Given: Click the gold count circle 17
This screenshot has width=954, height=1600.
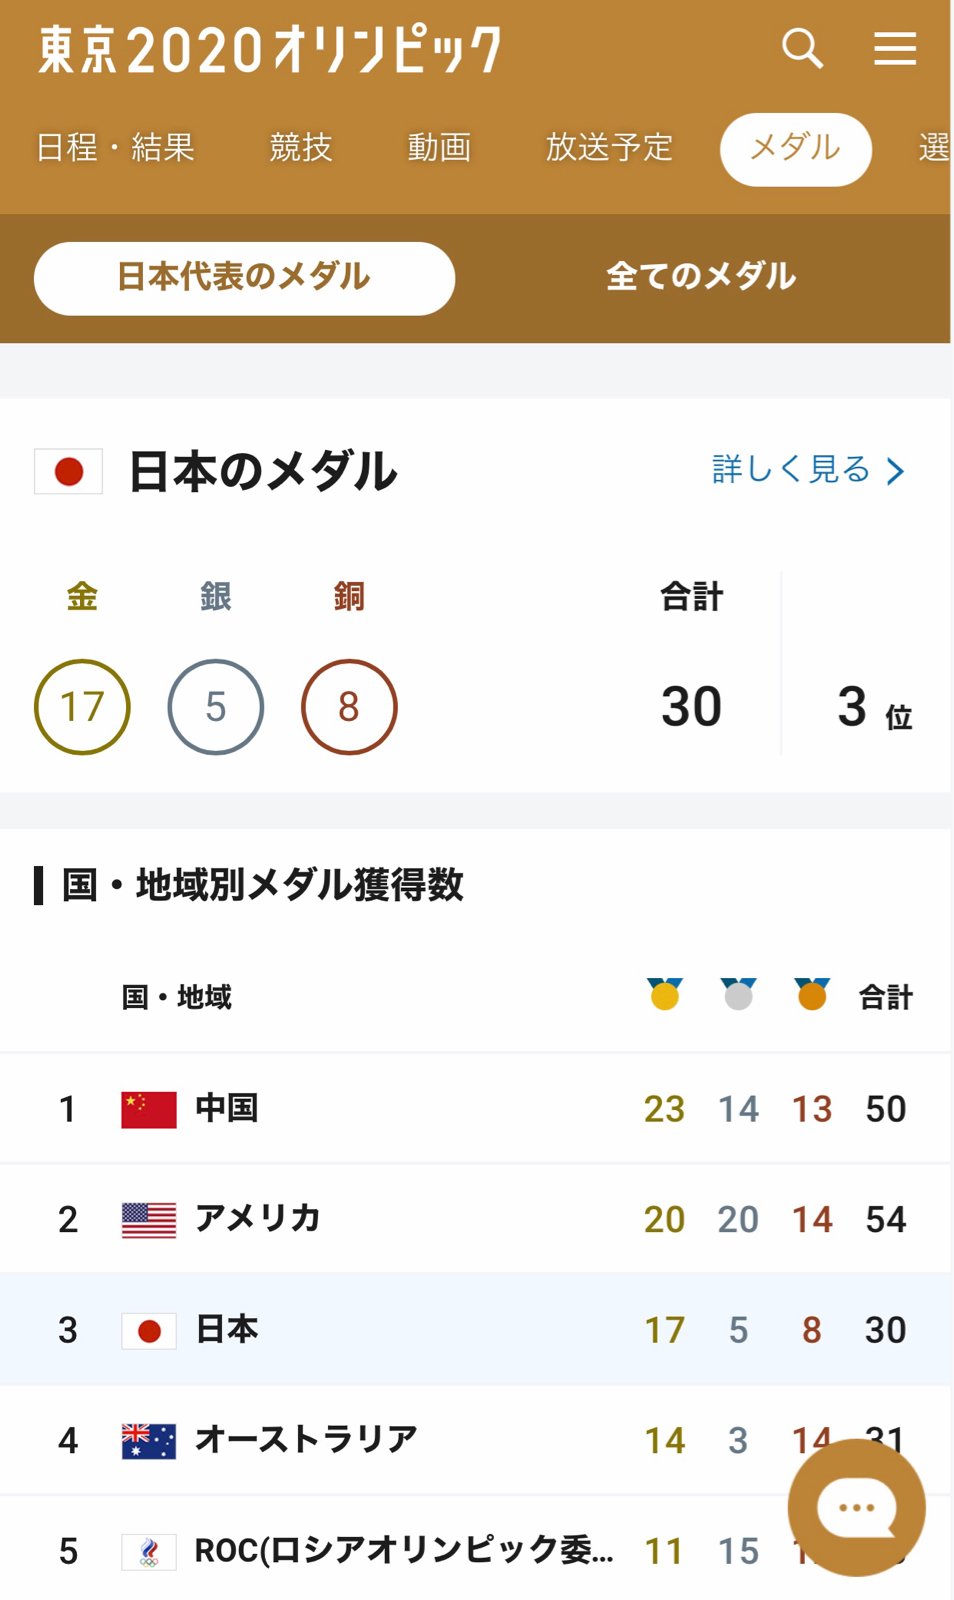Looking at the screenshot, I should point(82,707).
